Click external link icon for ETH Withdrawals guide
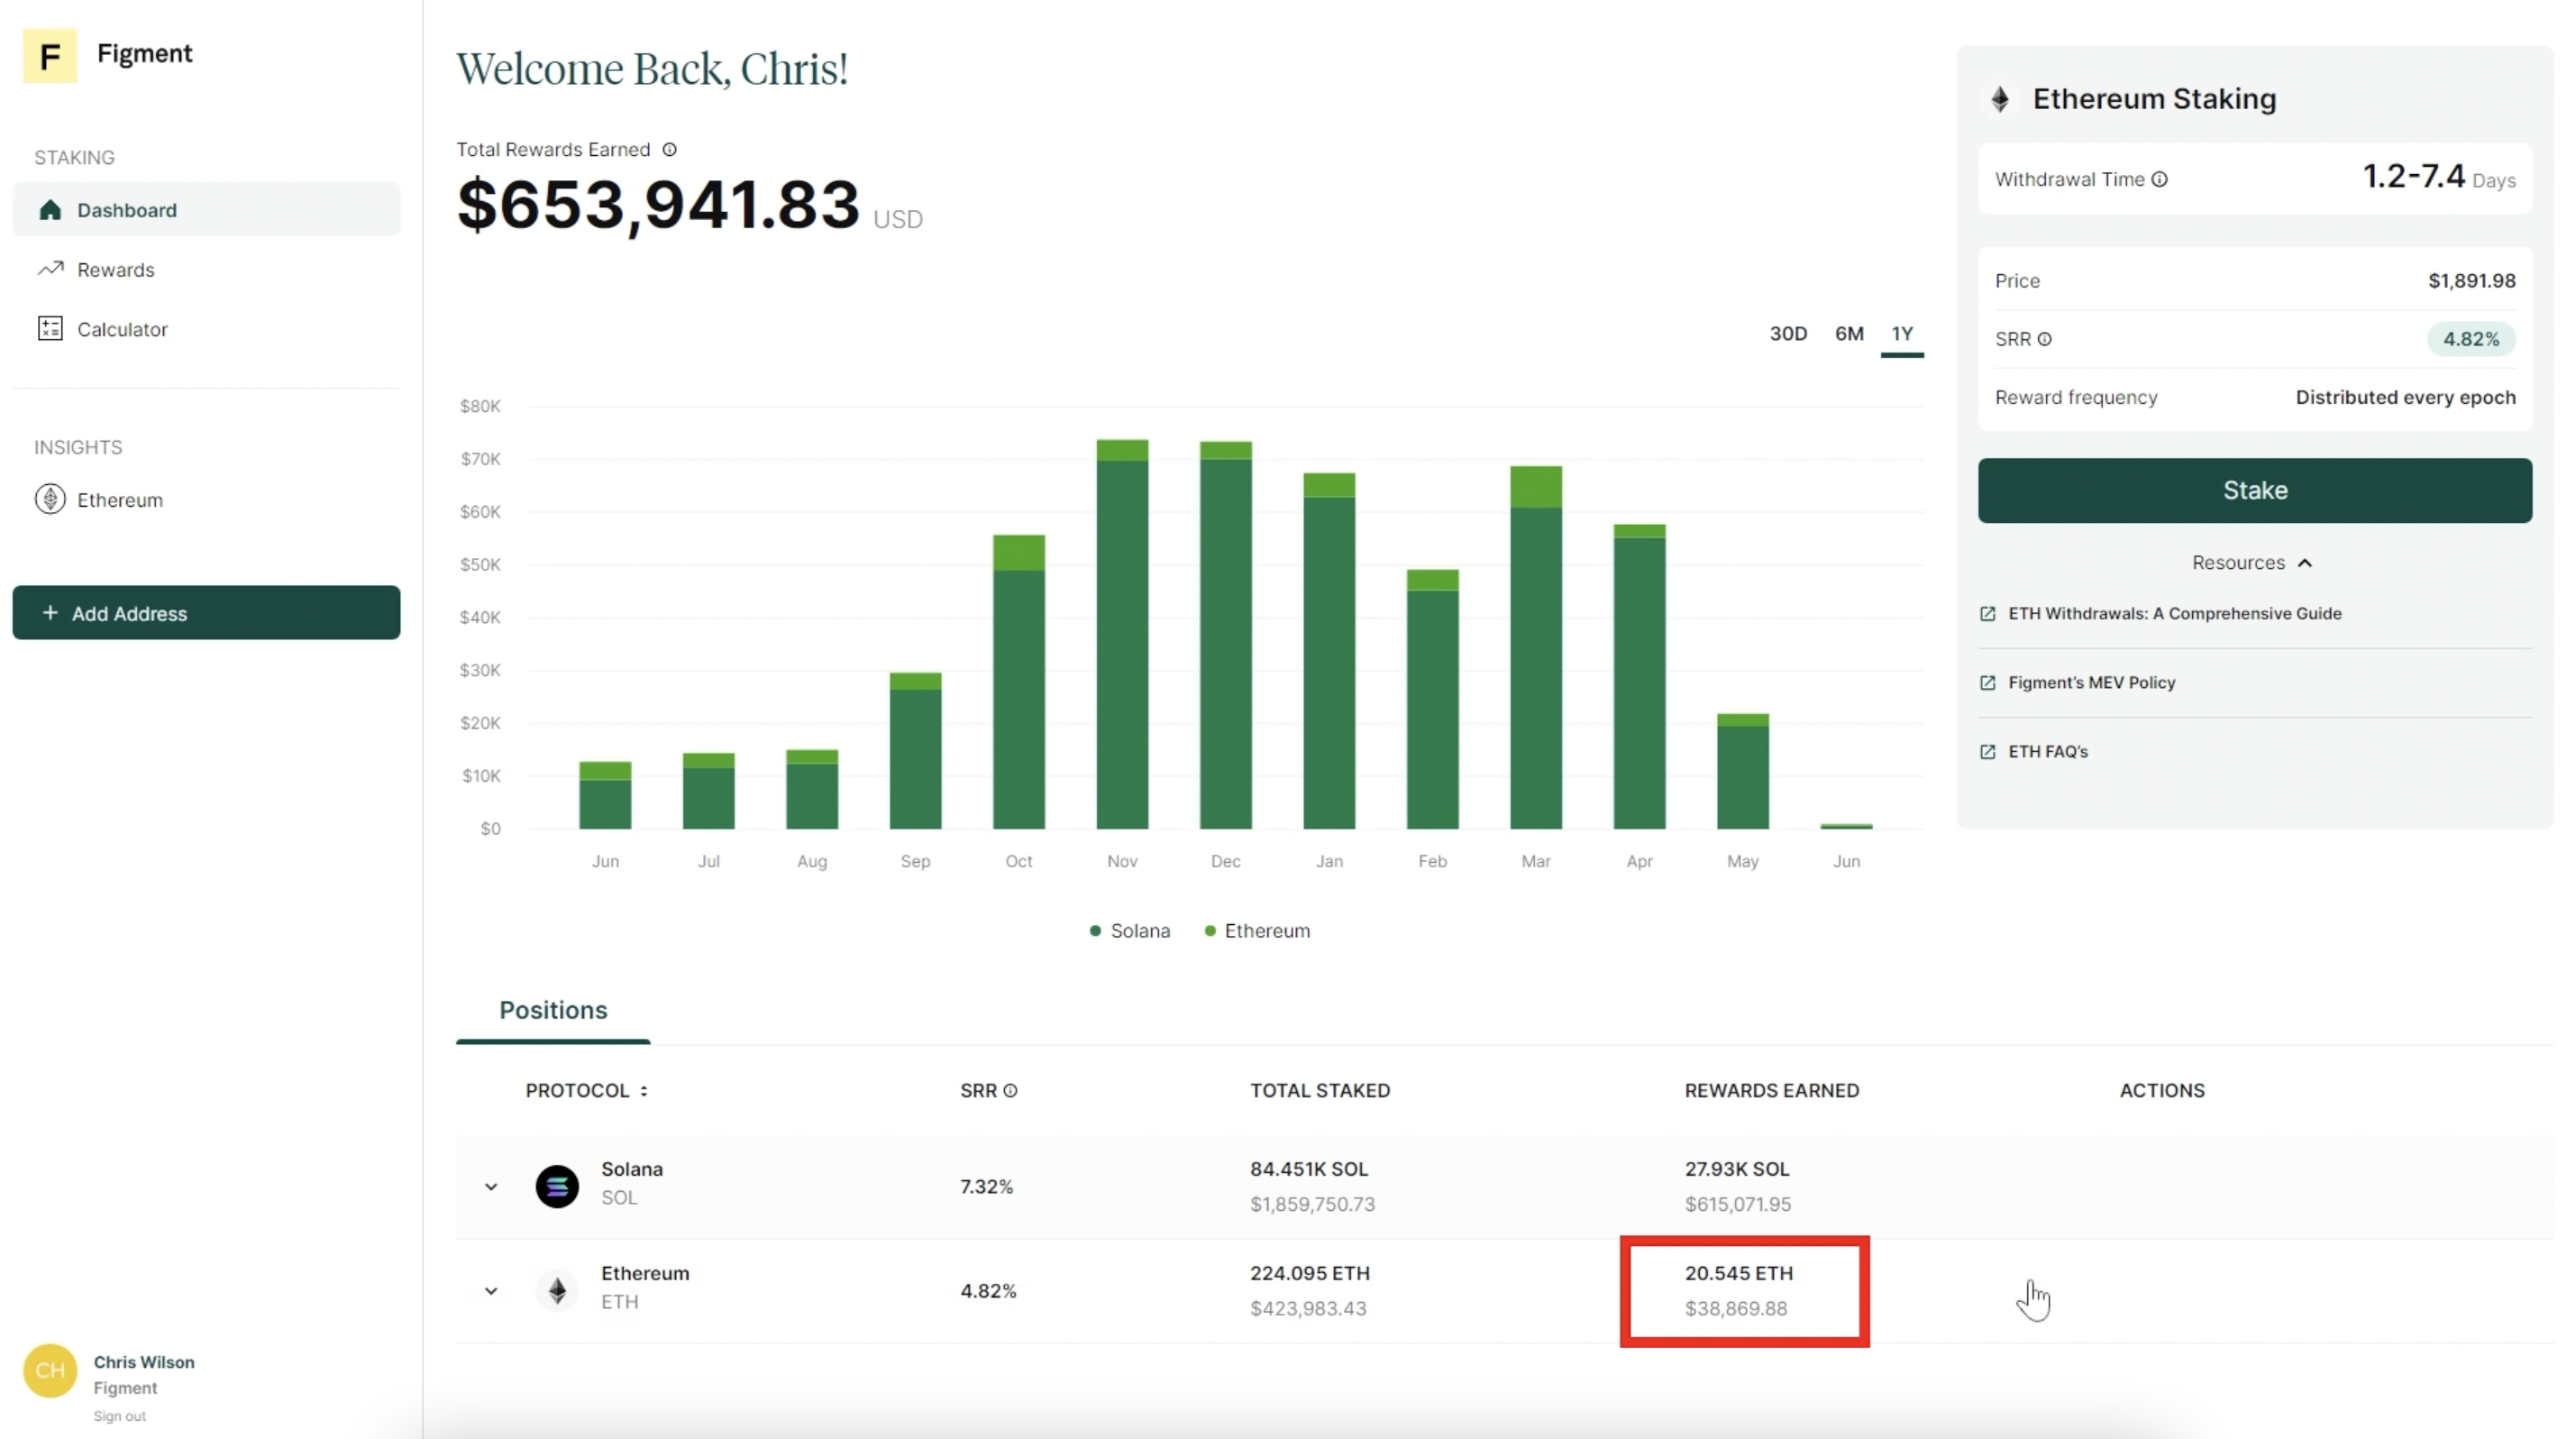The height and width of the screenshot is (1439, 2576). (x=1988, y=614)
